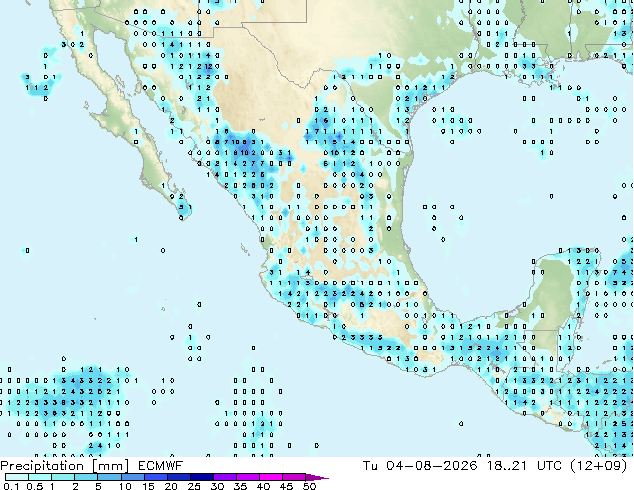Click the 'Precipitation' title text
The height and width of the screenshot is (490, 634).
click(x=42, y=466)
